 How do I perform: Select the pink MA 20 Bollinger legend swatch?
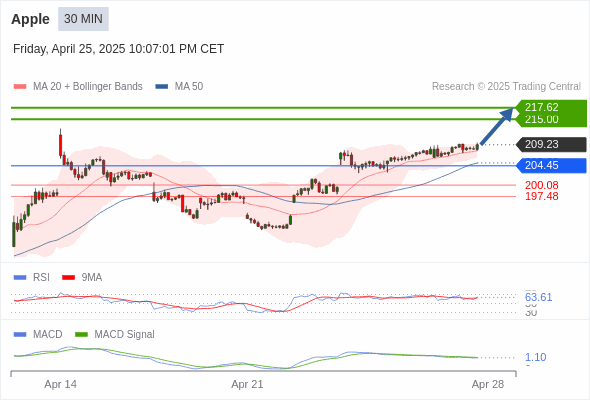(20, 87)
